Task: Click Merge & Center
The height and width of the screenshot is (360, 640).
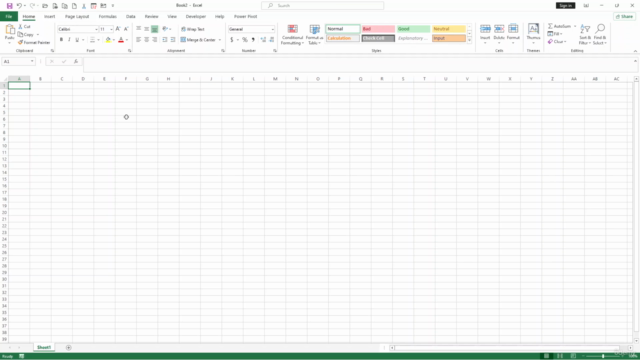Action: click(198, 40)
